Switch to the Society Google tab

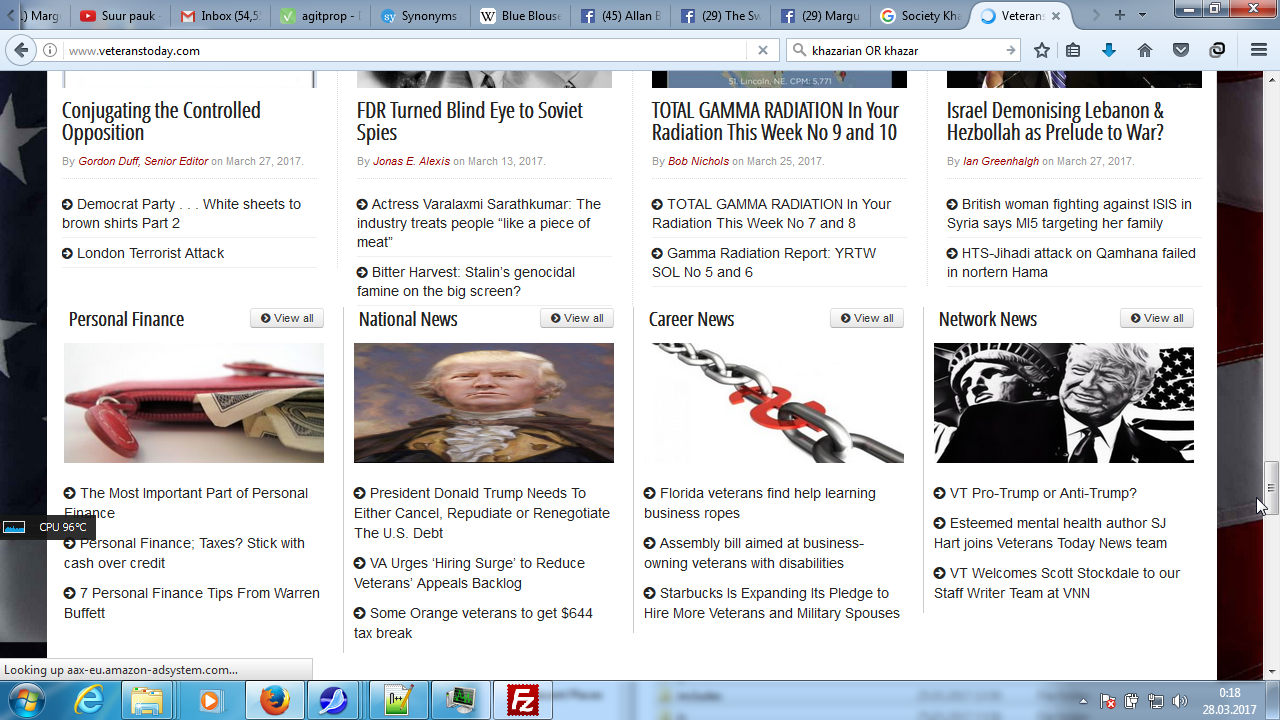920,16
